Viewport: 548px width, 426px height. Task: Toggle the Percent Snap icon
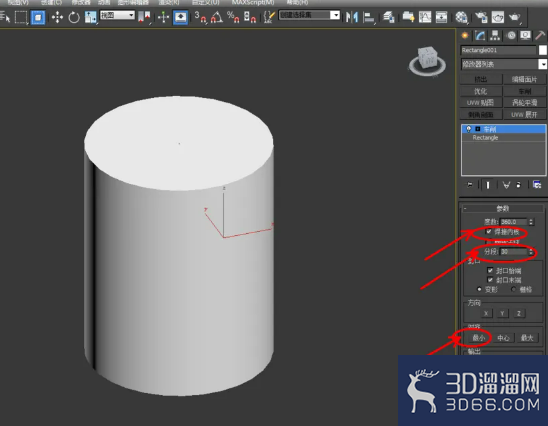(x=233, y=17)
